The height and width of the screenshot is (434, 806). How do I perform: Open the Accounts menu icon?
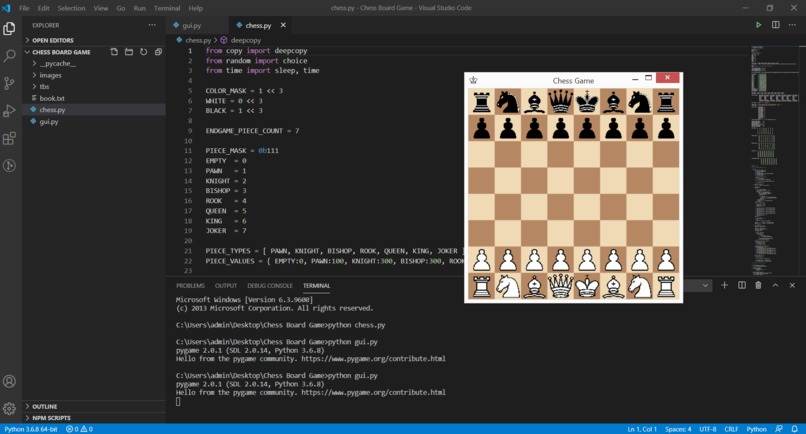click(9, 382)
